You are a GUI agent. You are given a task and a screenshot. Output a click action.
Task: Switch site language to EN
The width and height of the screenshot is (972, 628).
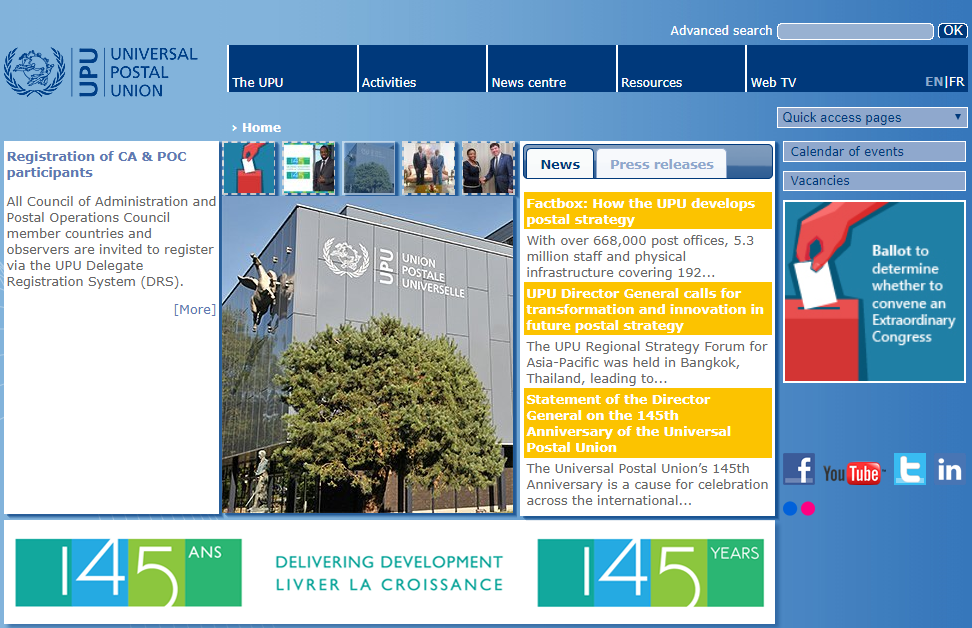coord(934,82)
